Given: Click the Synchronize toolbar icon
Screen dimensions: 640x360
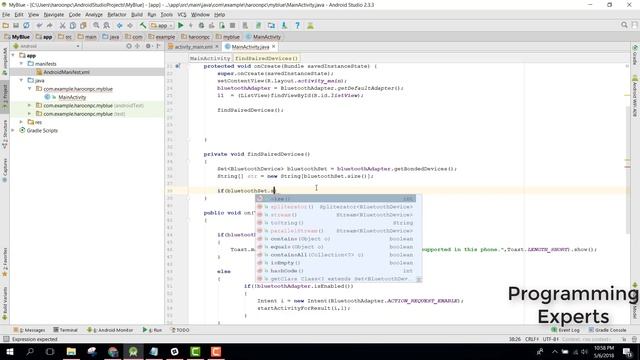Looking at the screenshot, I should [27, 25].
